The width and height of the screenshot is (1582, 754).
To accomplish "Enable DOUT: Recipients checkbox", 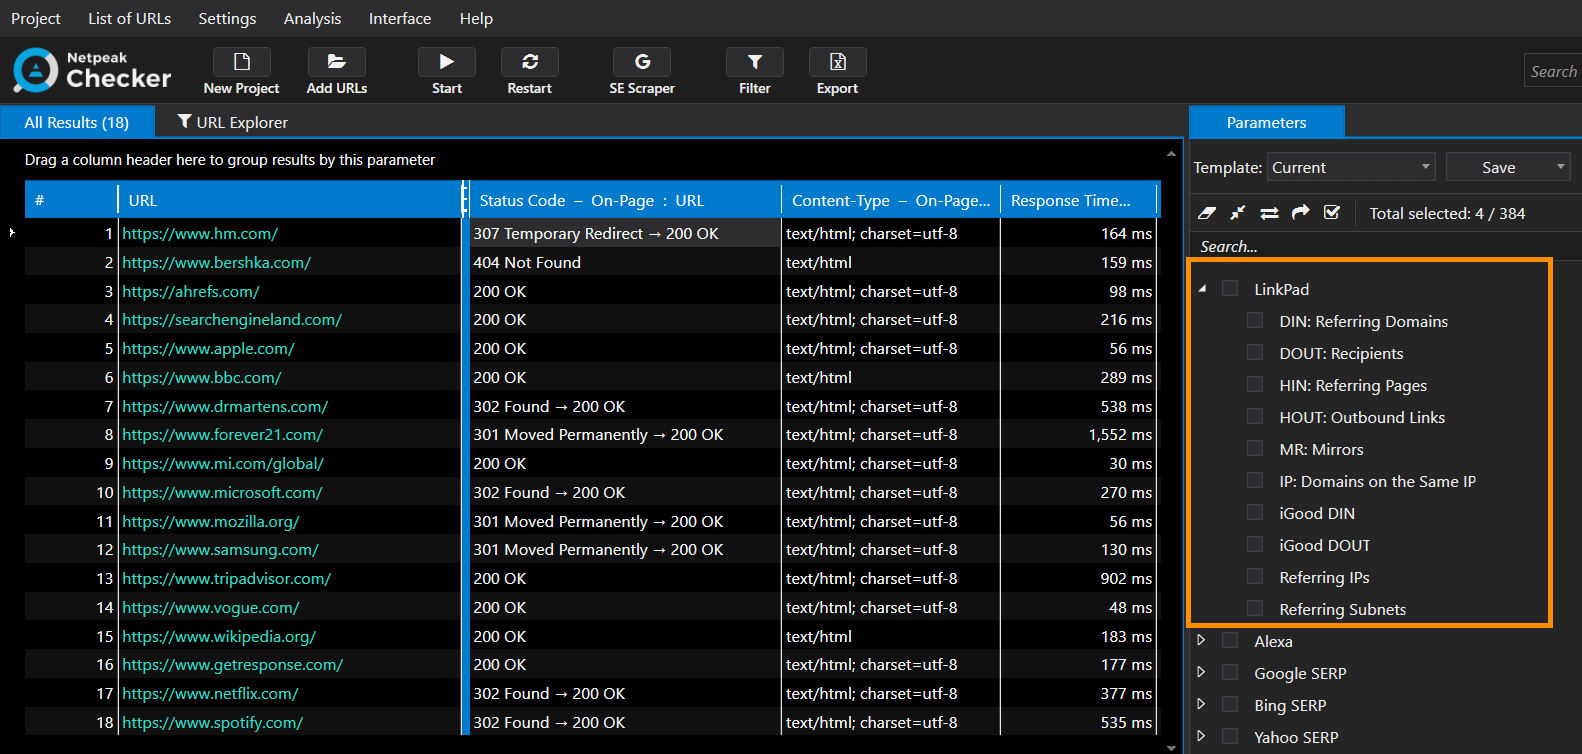I will pyautogui.click(x=1255, y=352).
